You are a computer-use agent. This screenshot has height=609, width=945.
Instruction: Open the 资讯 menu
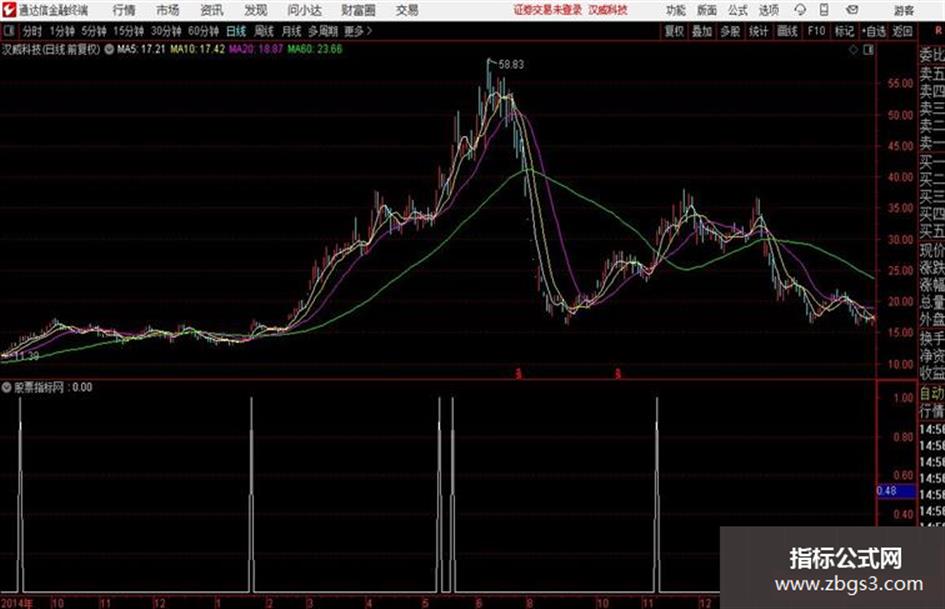[212, 10]
